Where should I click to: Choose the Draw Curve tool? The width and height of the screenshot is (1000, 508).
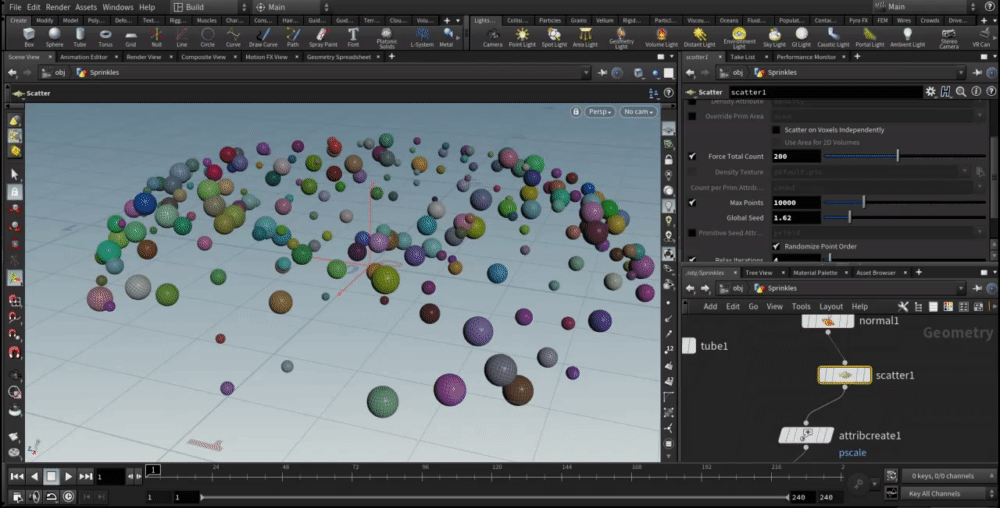click(263, 38)
